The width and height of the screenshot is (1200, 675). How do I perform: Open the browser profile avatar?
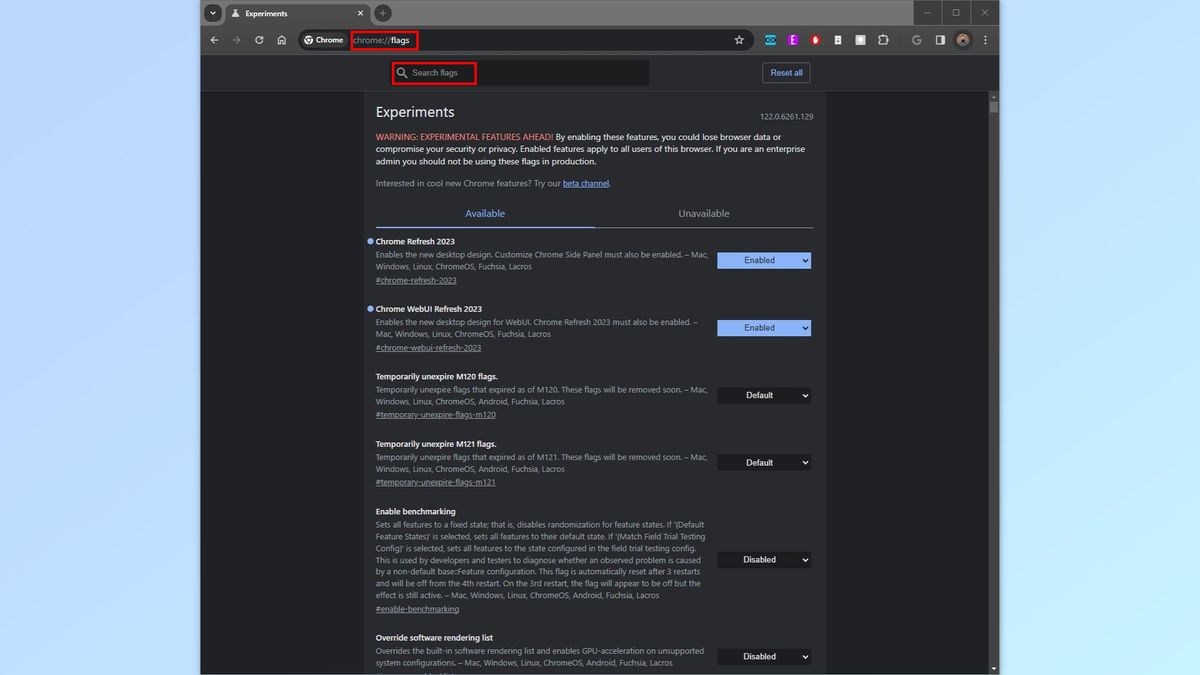tap(962, 40)
